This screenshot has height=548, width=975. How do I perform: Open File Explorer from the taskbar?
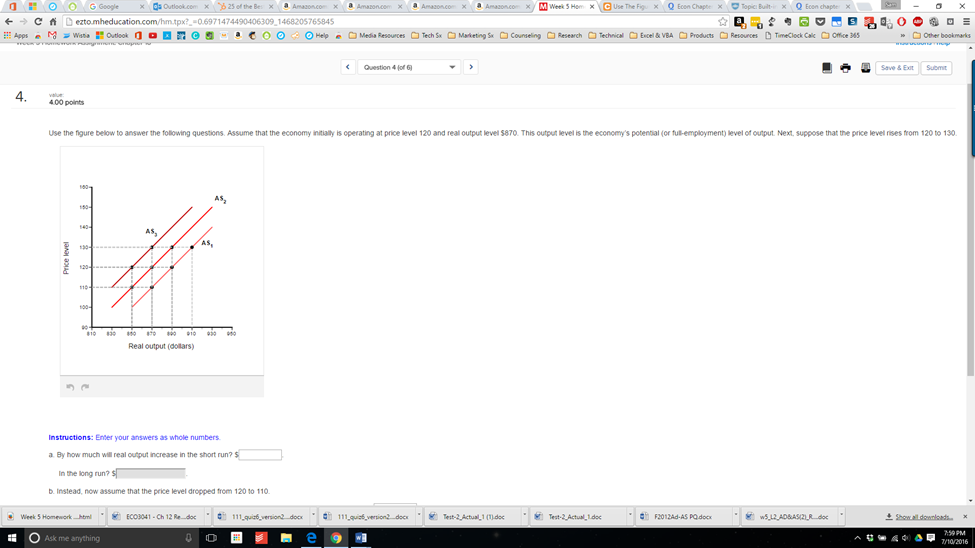(286, 537)
